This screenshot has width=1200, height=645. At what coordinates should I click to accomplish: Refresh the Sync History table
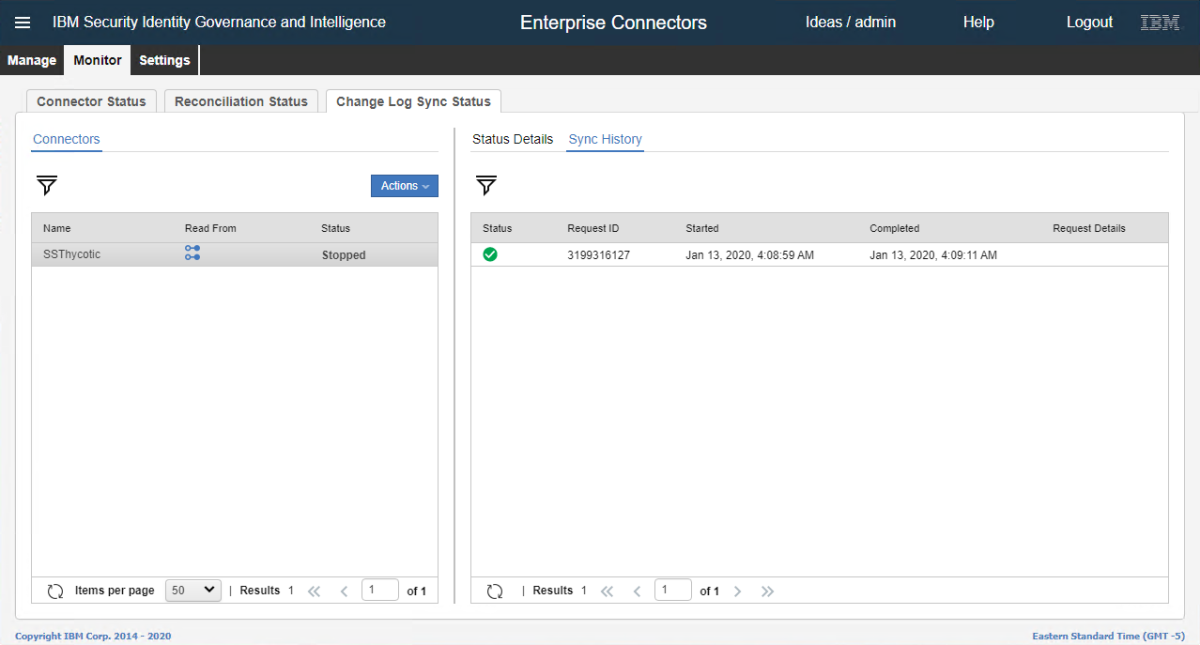(494, 591)
